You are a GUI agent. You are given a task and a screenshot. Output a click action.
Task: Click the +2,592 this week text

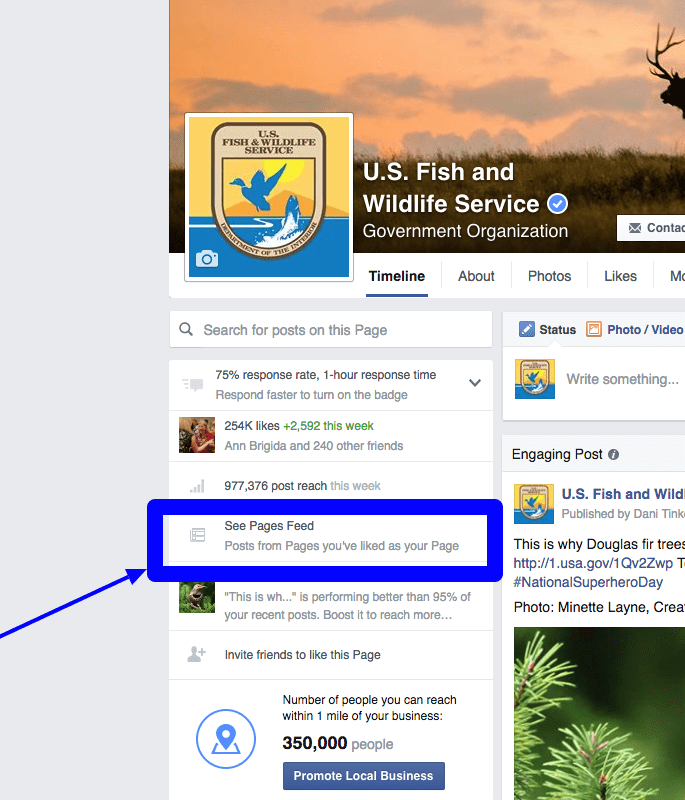point(328,426)
